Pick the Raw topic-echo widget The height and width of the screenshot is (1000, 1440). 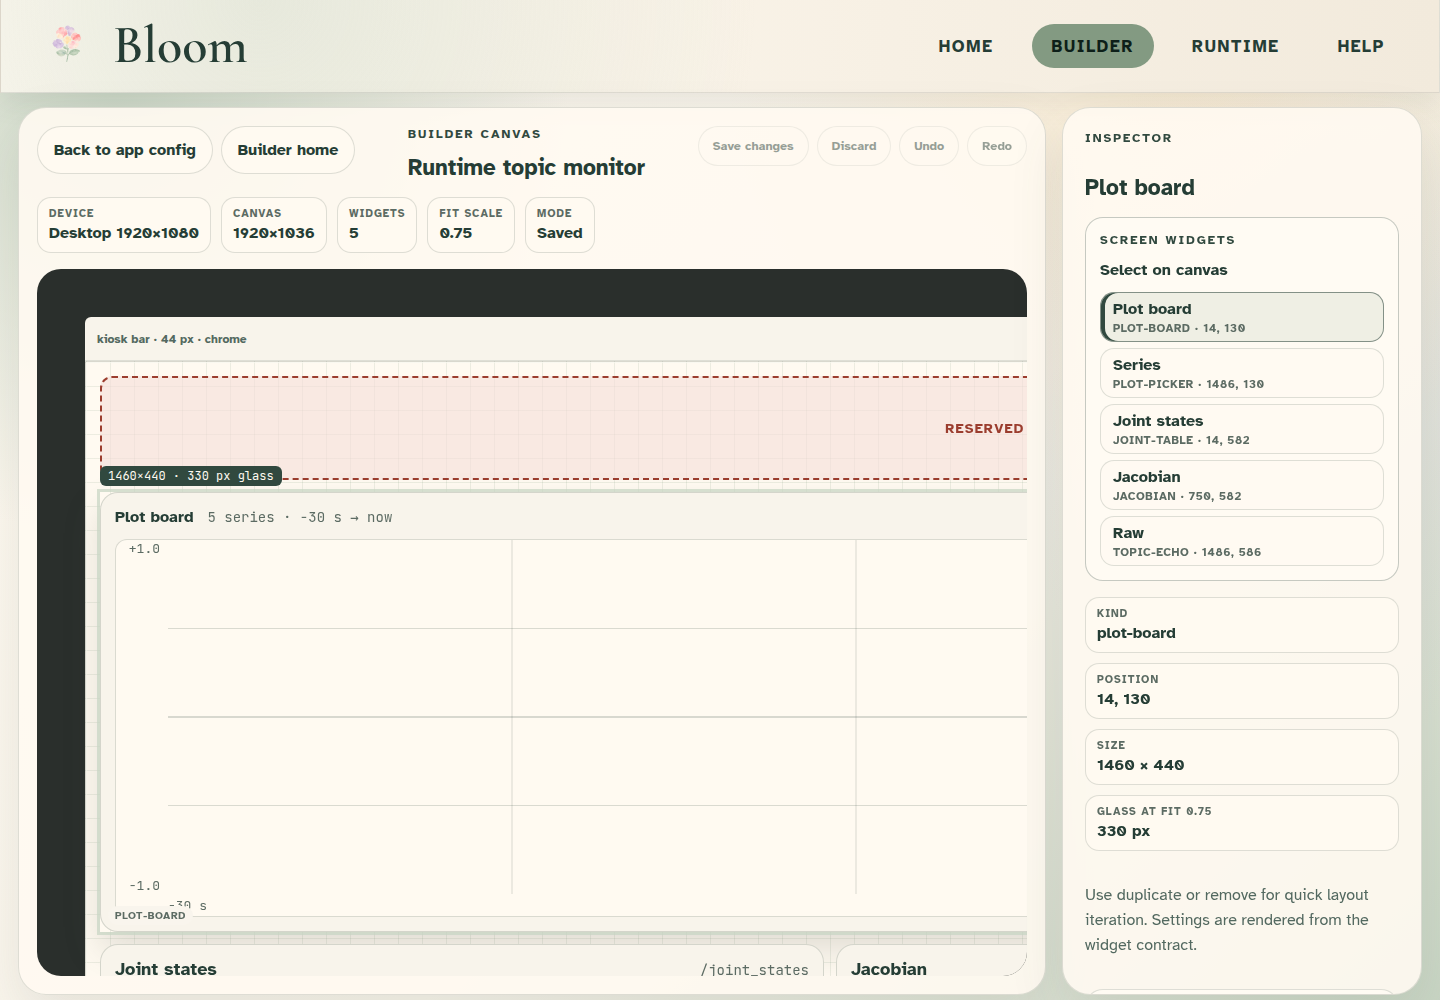(x=1242, y=541)
